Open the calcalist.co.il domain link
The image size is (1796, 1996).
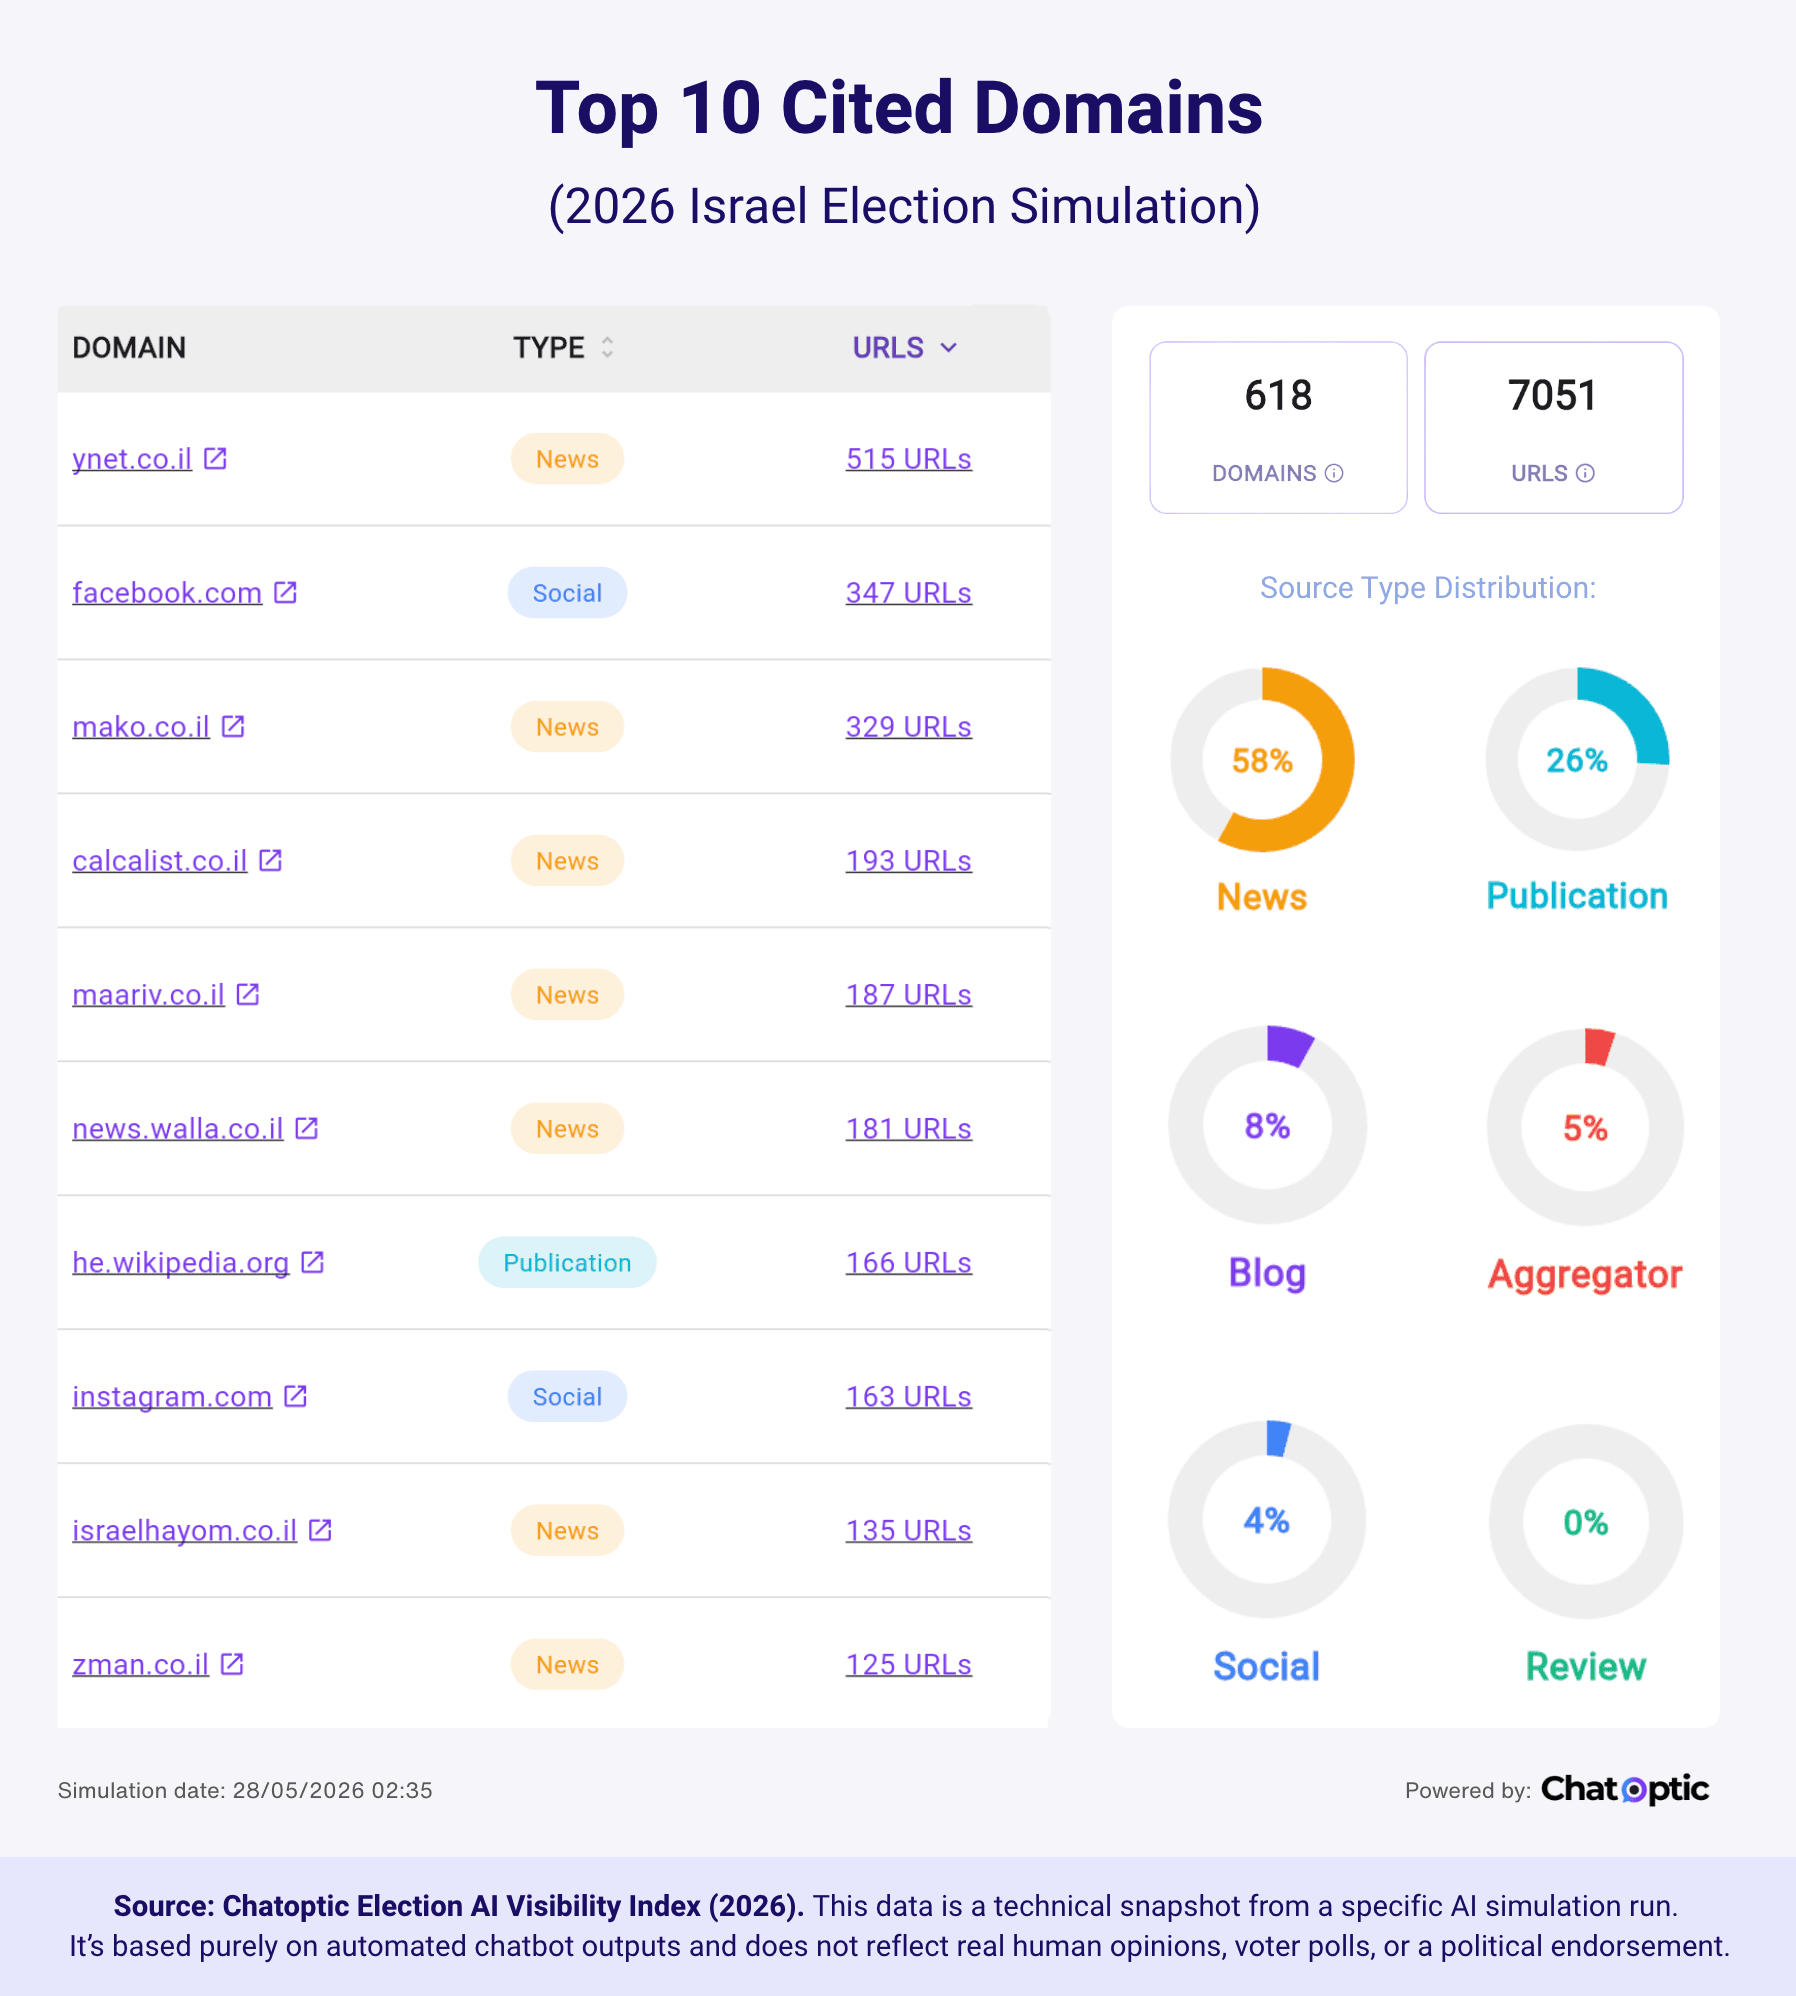(x=160, y=861)
